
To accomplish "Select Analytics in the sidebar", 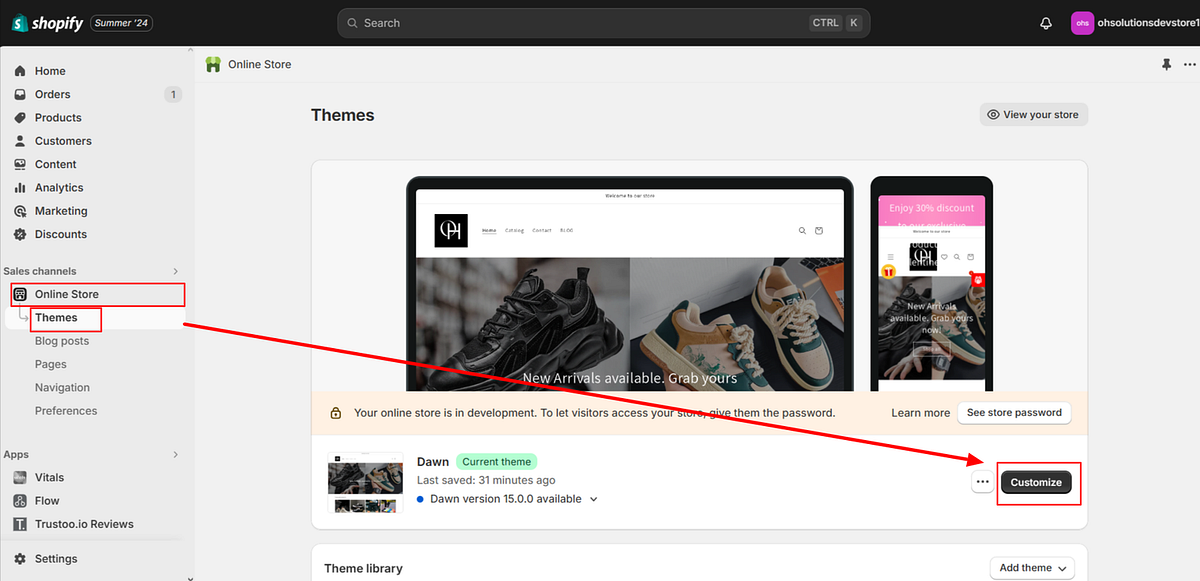I will coord(60,187).
